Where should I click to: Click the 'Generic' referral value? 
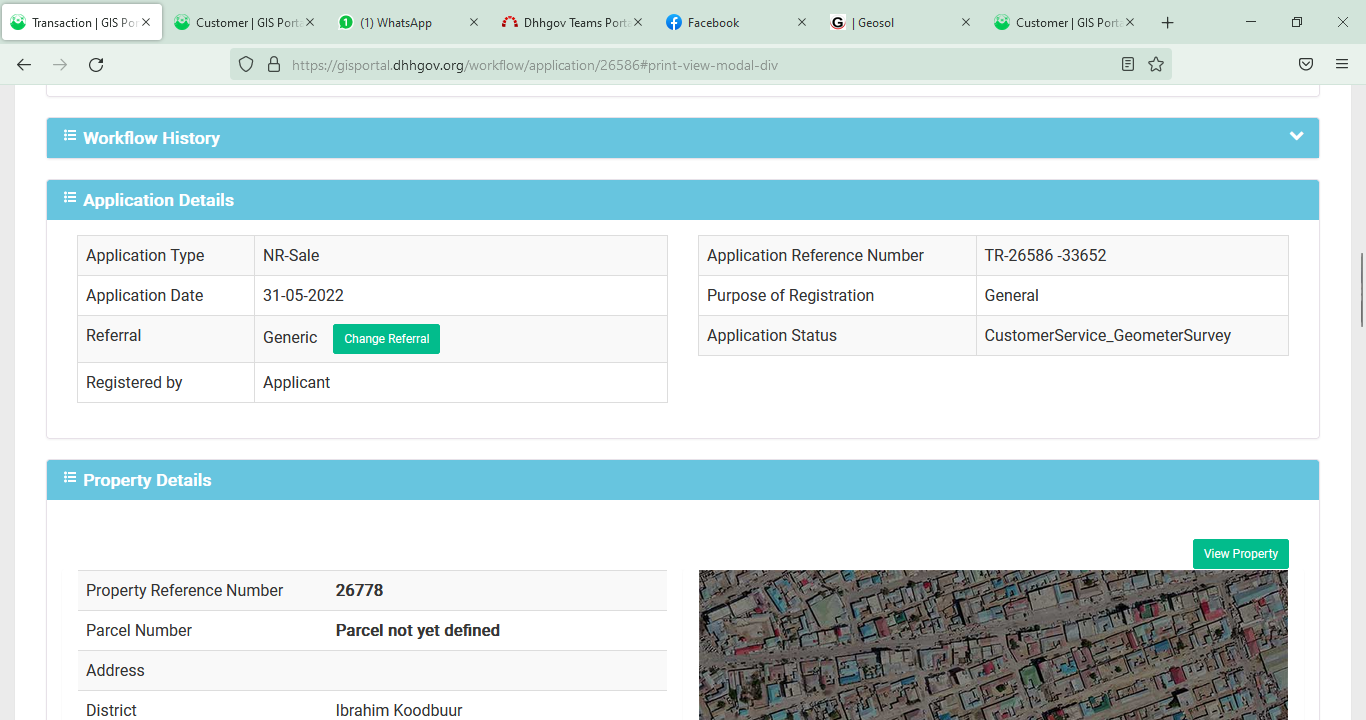290,338
